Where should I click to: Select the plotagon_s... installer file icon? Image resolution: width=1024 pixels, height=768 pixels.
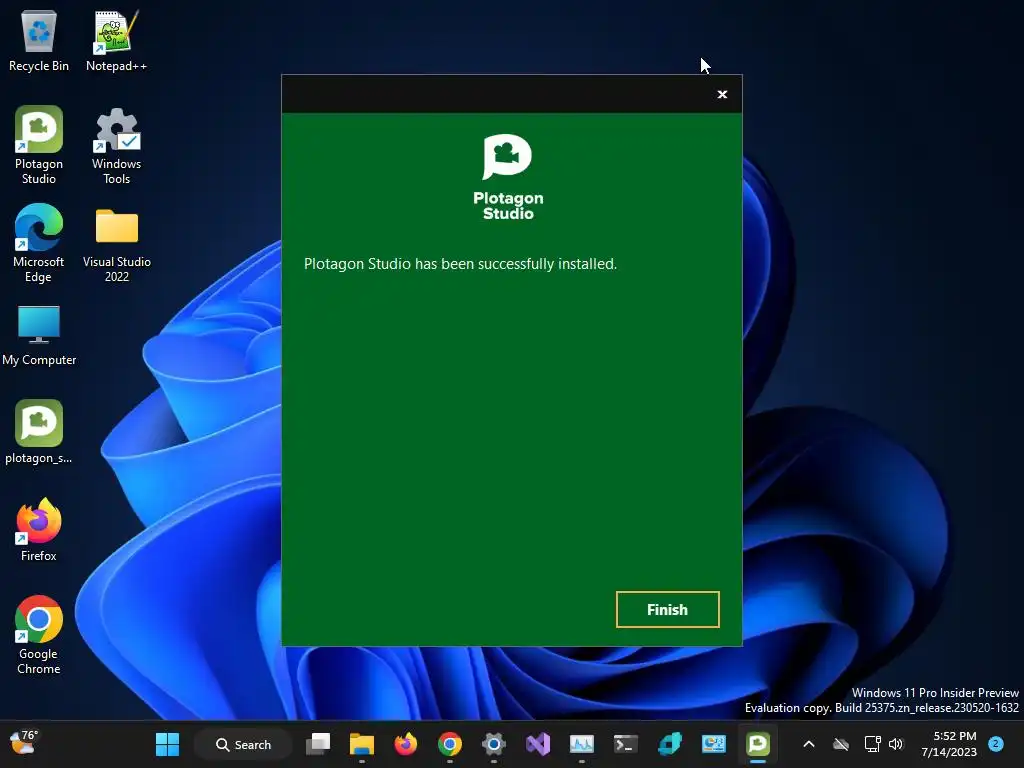(39, 432)
